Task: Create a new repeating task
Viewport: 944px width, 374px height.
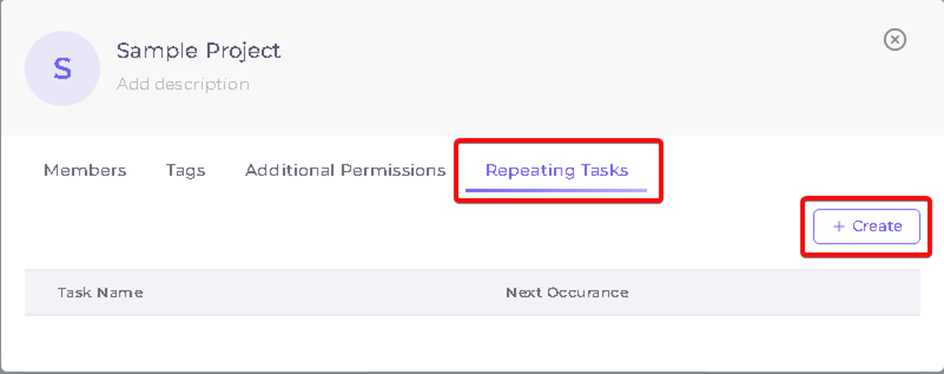Action: (x=866, y=226)
